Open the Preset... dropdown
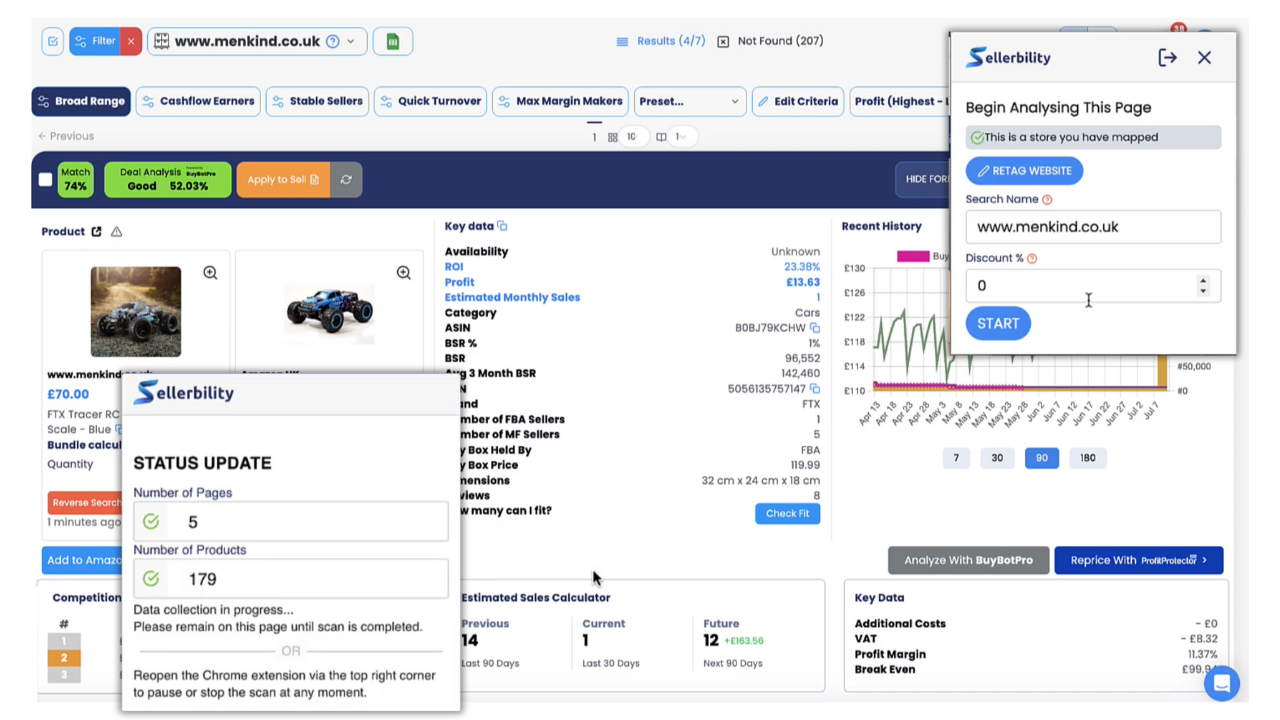This screenshot has height=720, width=1280. (x=690, y=101)
